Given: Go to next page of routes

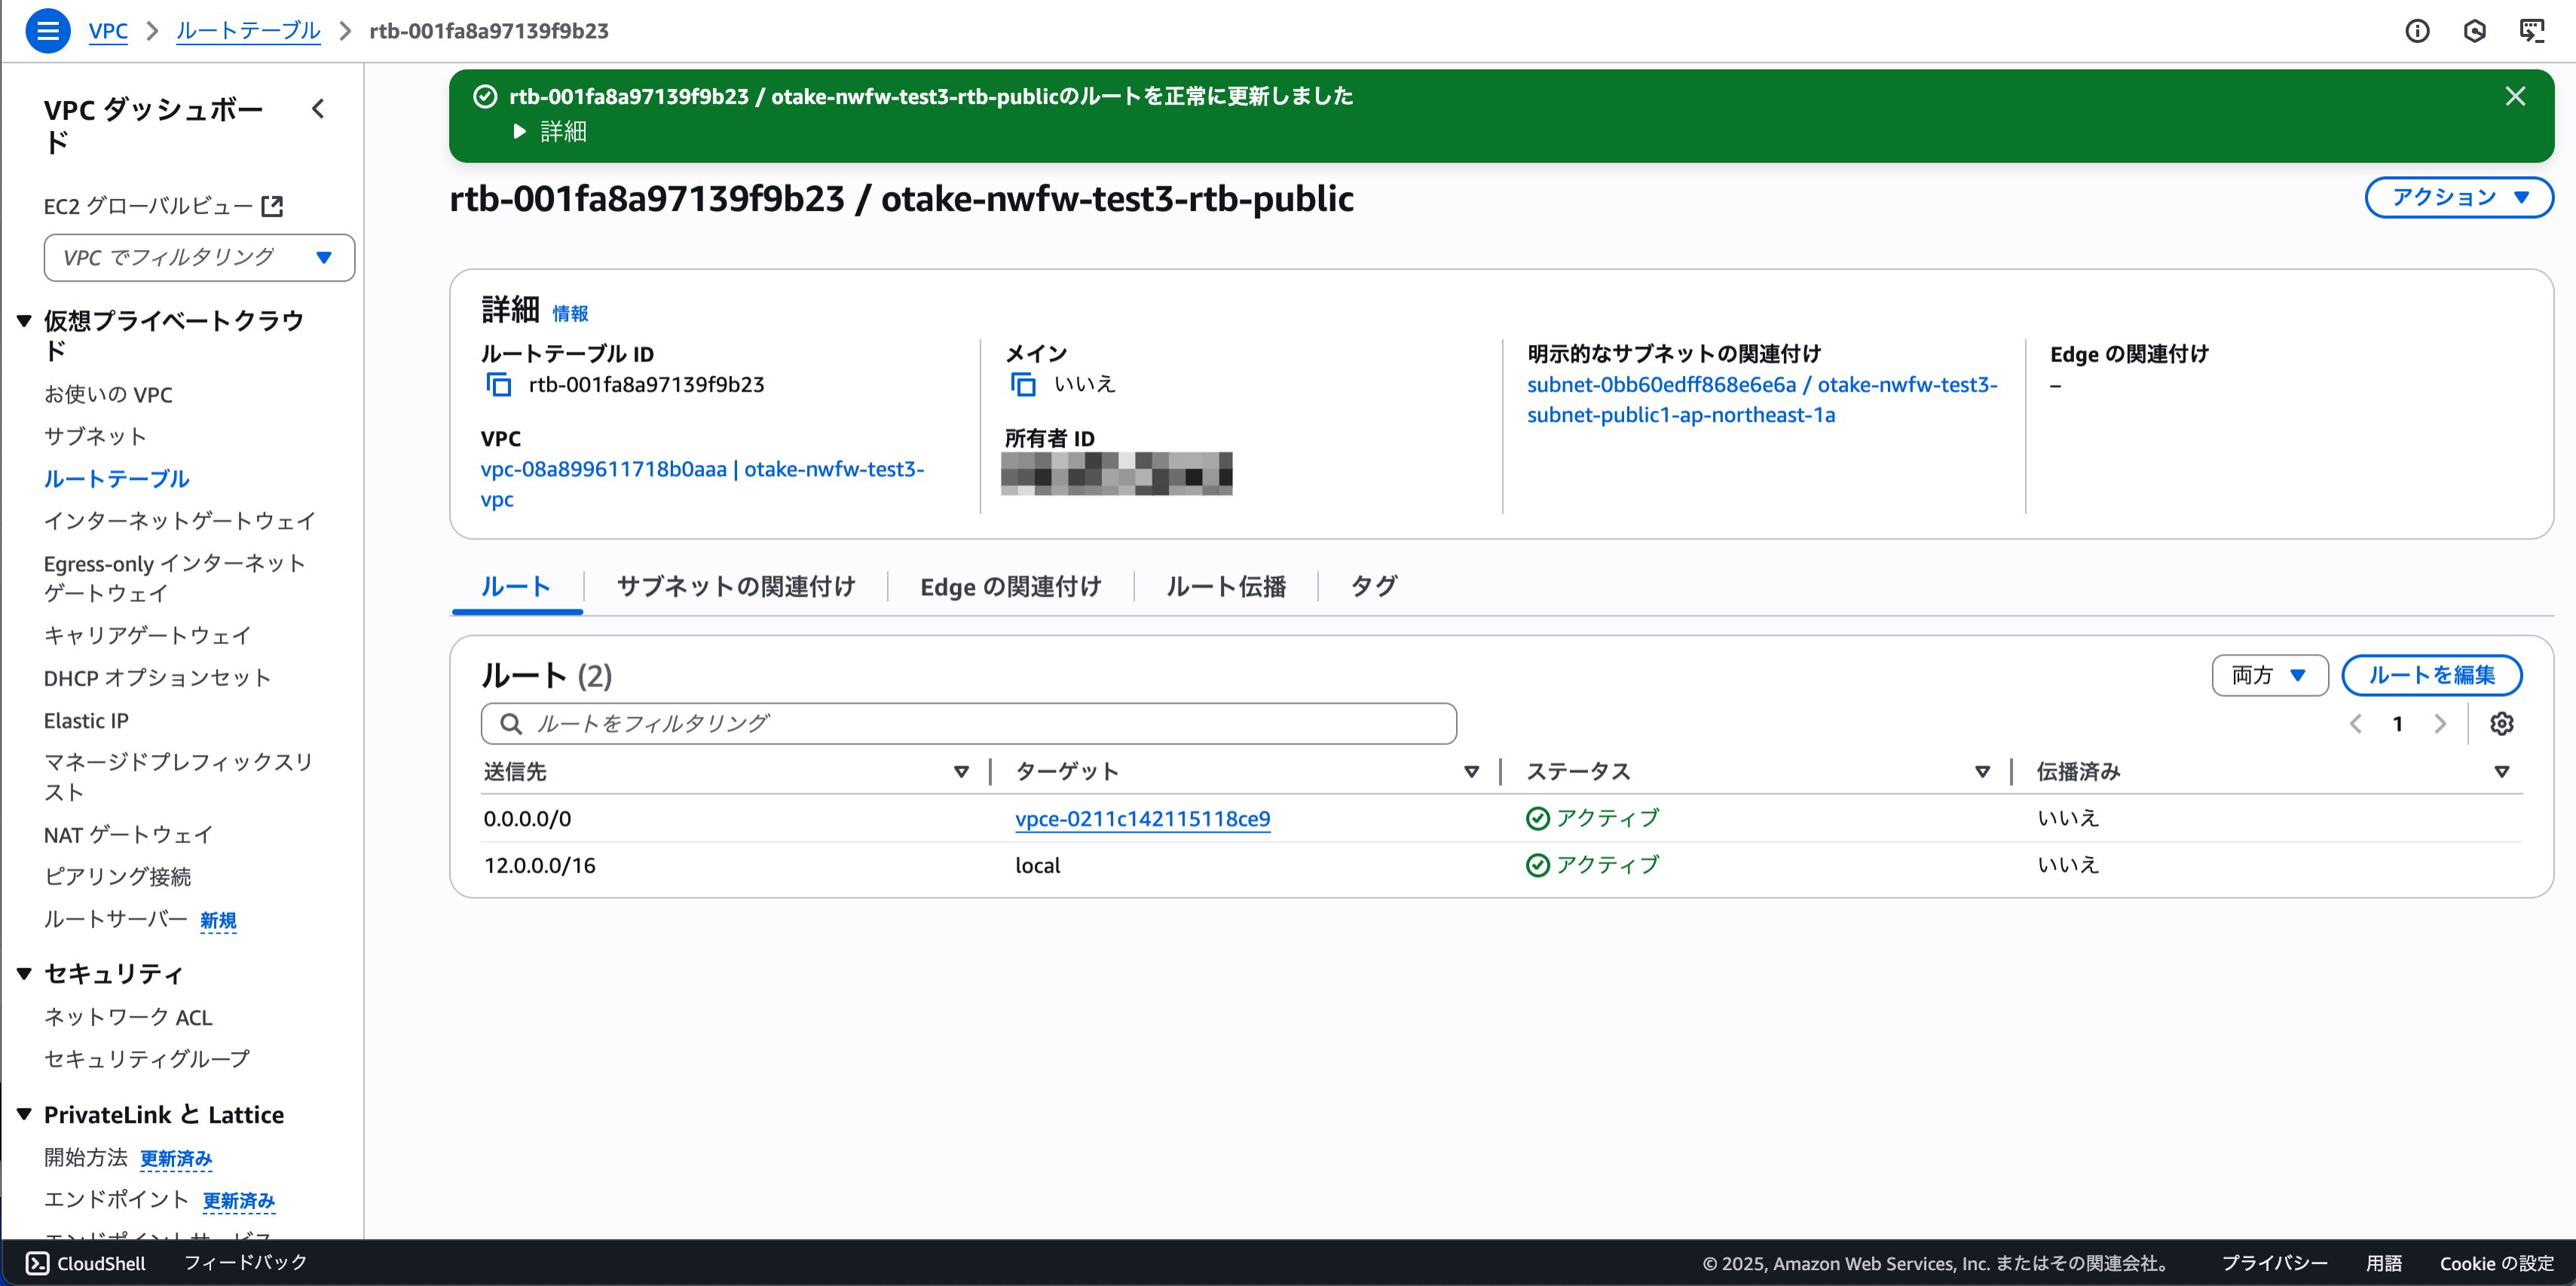Looking at the screenshot, I should pyautogui.click(x=2440, y=723).
